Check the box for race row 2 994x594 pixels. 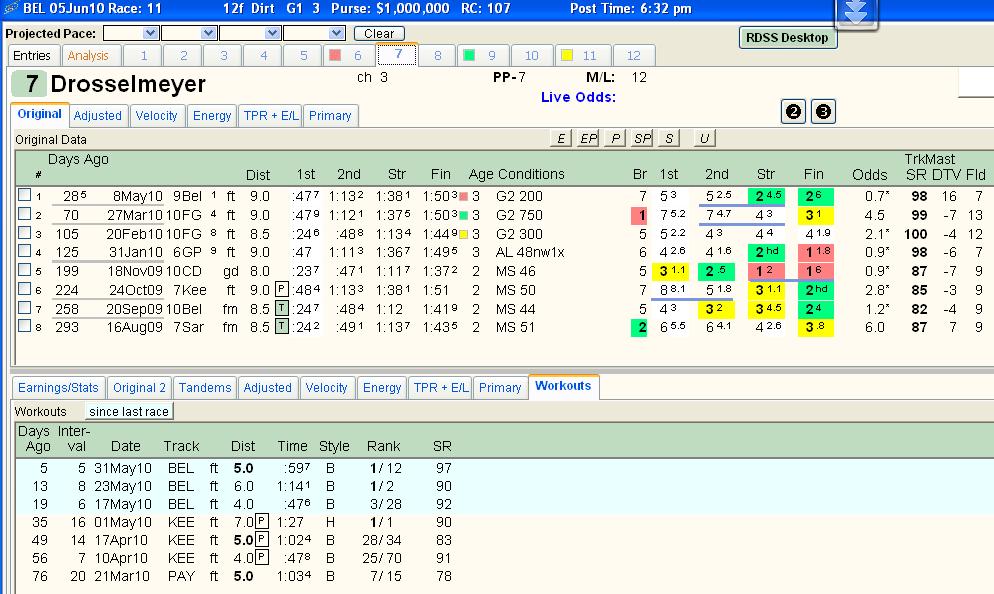24,214
